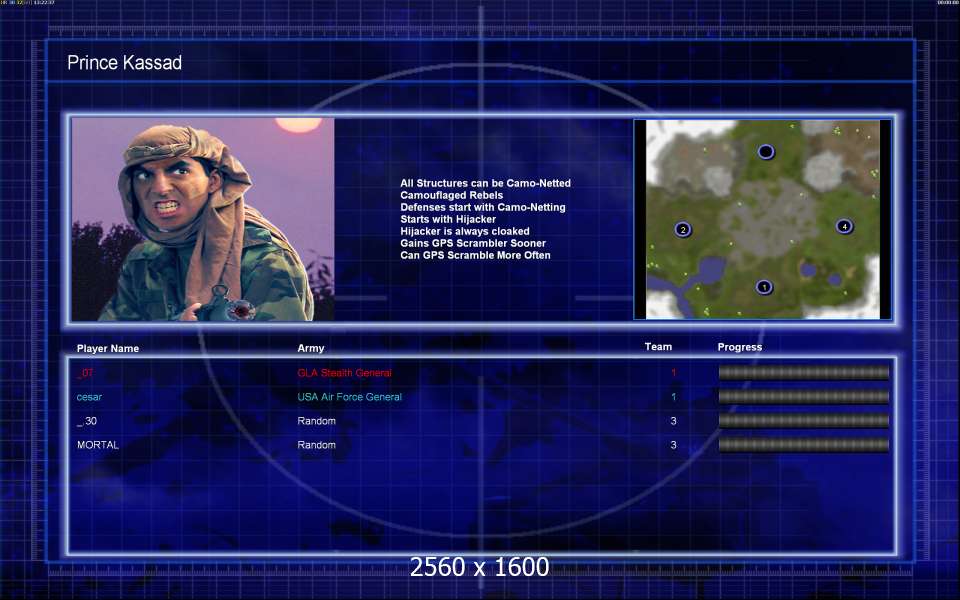Click 'USA Air Force General' army entry
This screenshot has width=960, height=600.
click(x=350, y=397)
